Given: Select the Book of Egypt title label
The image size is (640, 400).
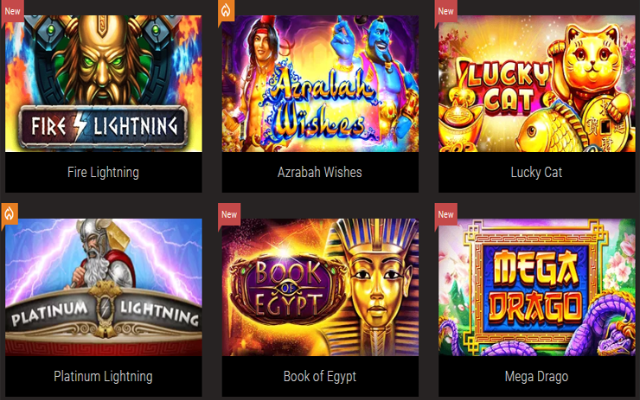Looking at the screenshot, I should (x=320, y=376).
